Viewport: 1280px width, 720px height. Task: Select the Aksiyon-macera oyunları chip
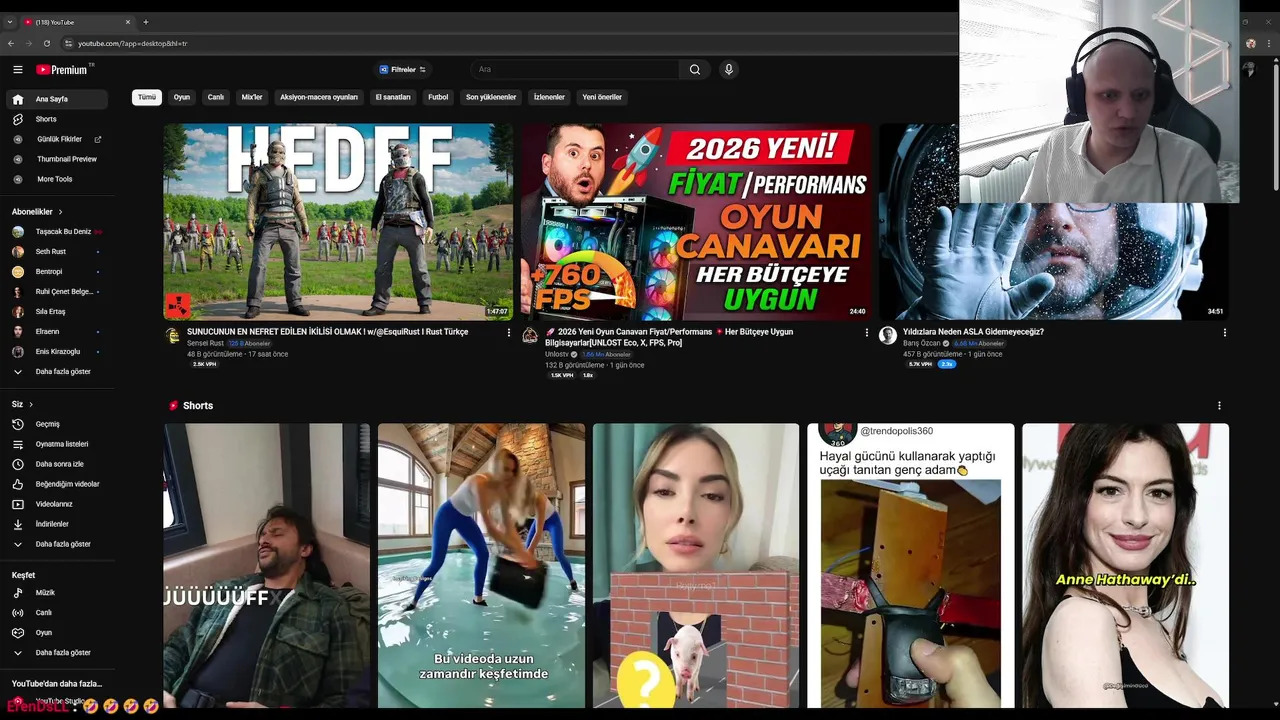click(x=319, y=97)
